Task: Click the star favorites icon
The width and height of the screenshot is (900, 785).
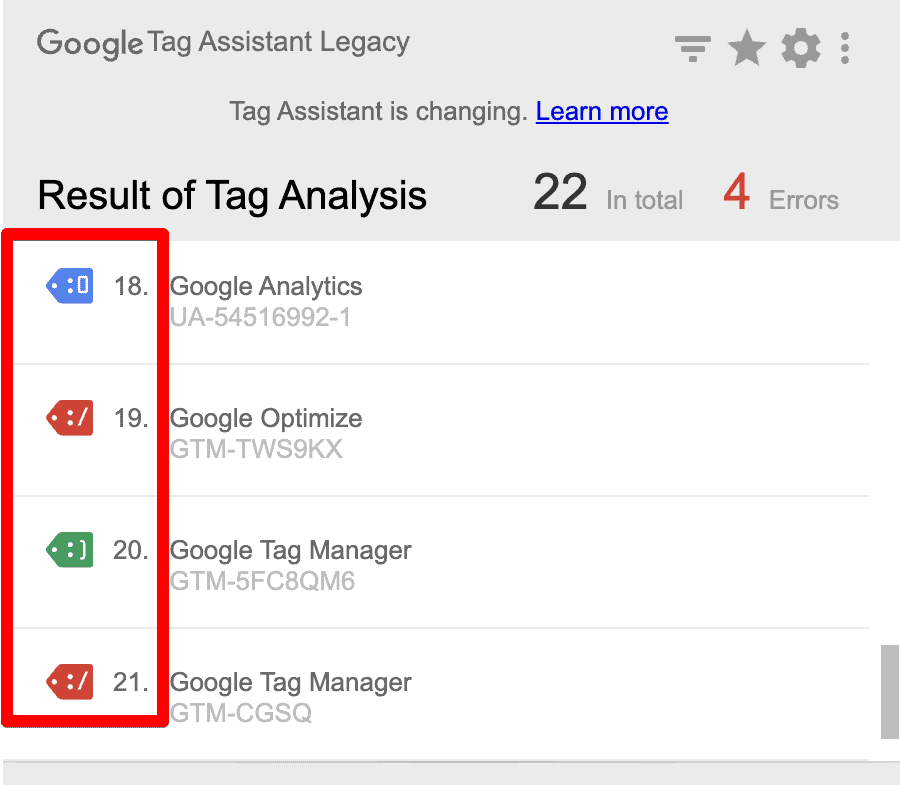Action: (747, 47)
